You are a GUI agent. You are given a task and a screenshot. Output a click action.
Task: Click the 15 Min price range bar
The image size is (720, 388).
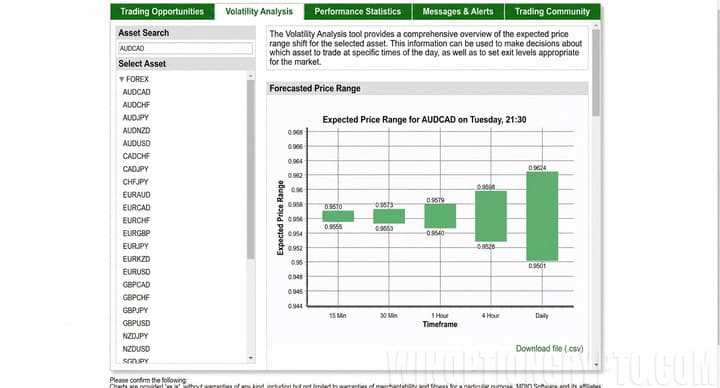click(x=338, y=216)
